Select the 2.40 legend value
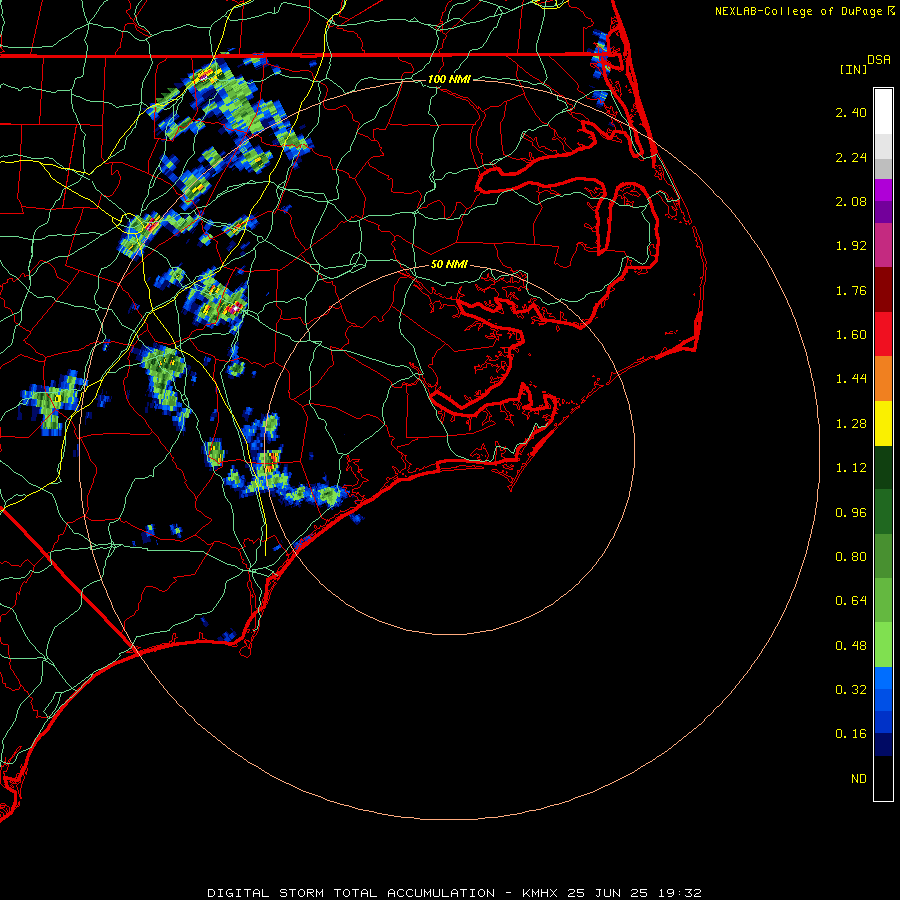The height and width of the screenshot is (900, 900). [851, 112]
